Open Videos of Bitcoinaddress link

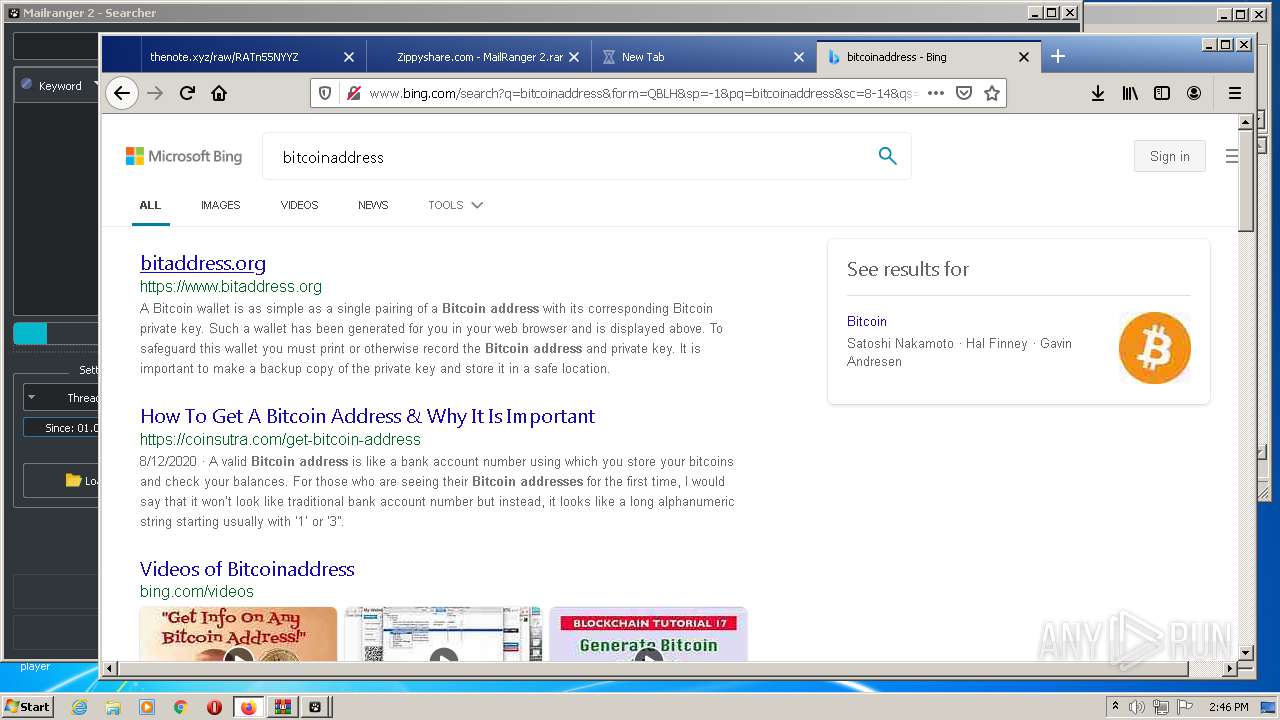[x=247, y=569]
